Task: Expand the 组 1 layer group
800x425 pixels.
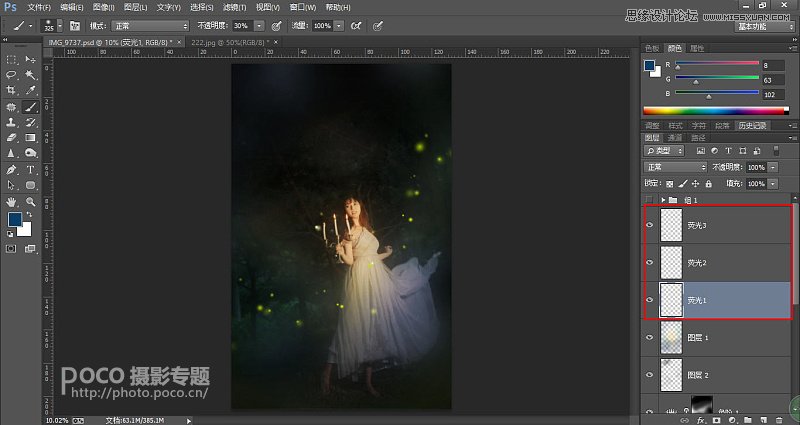Action: click(662, 200)
